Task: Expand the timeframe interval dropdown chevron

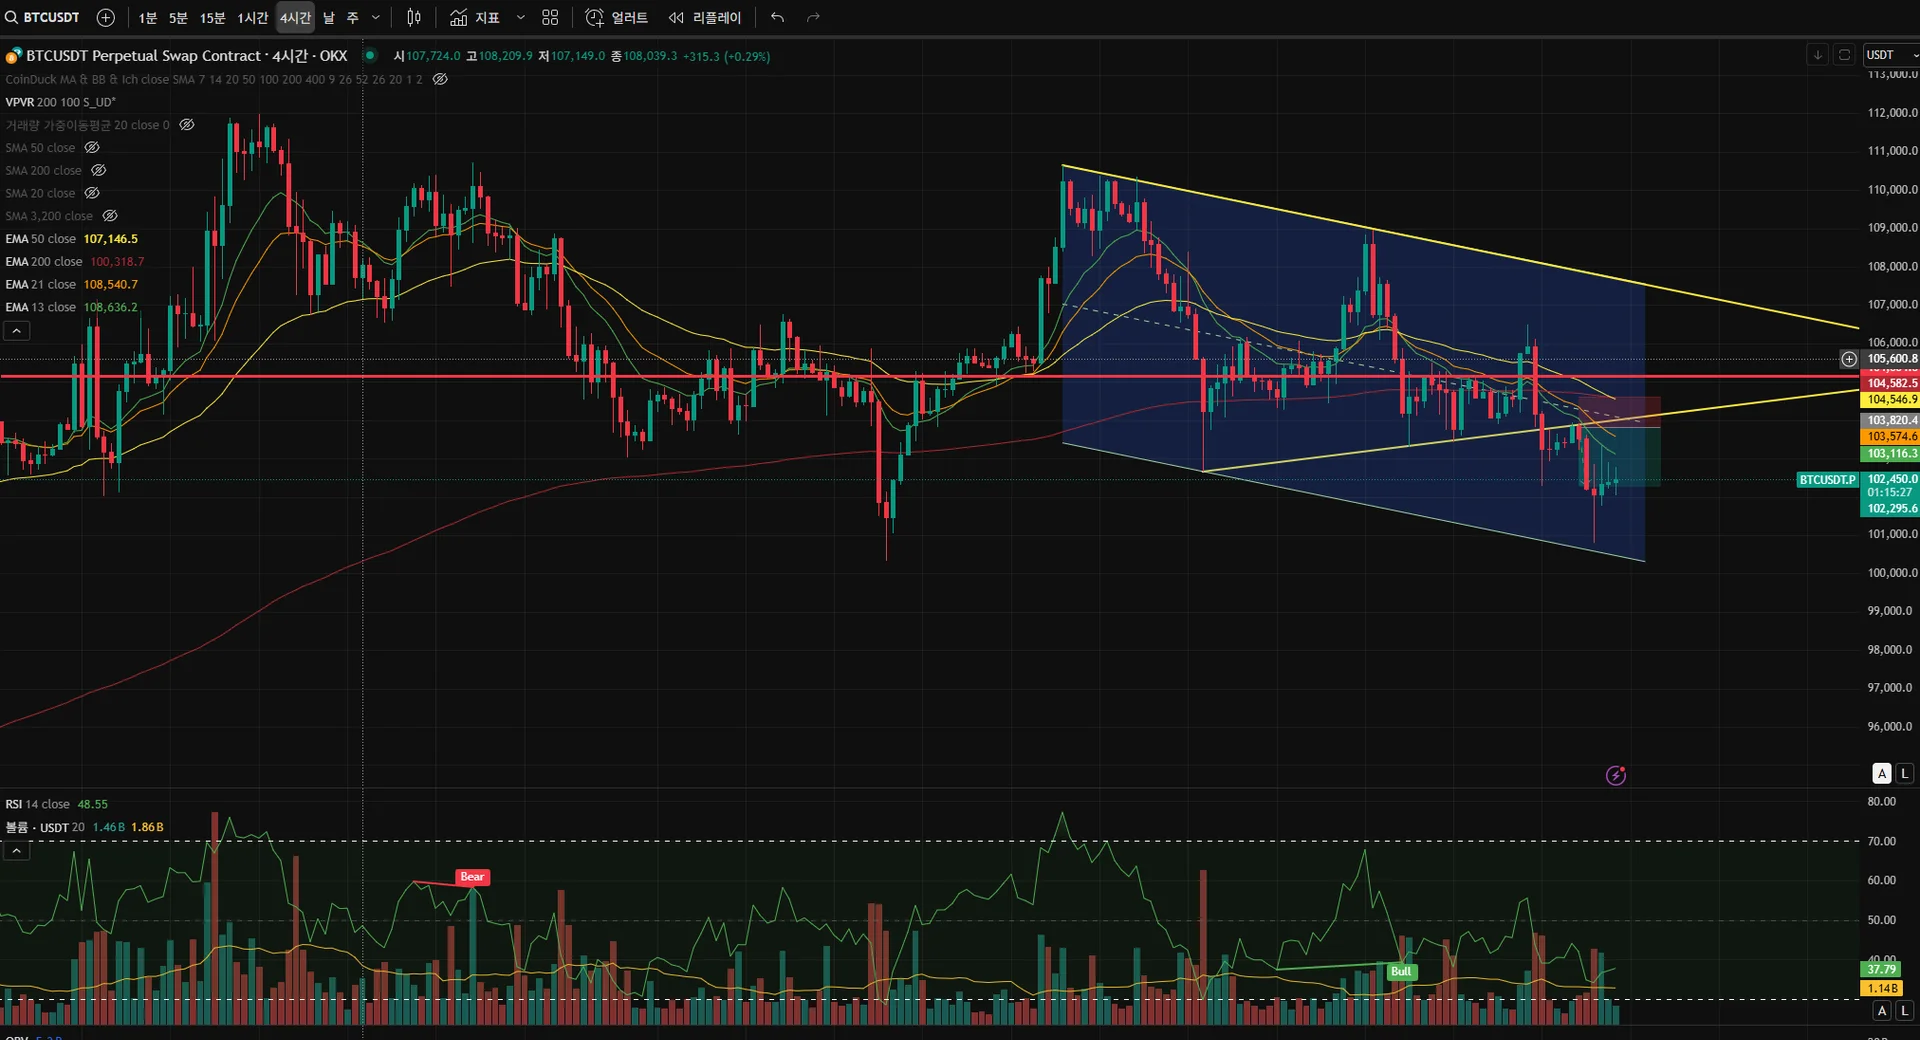Action: pyautogui.click(x=376, y=17)
